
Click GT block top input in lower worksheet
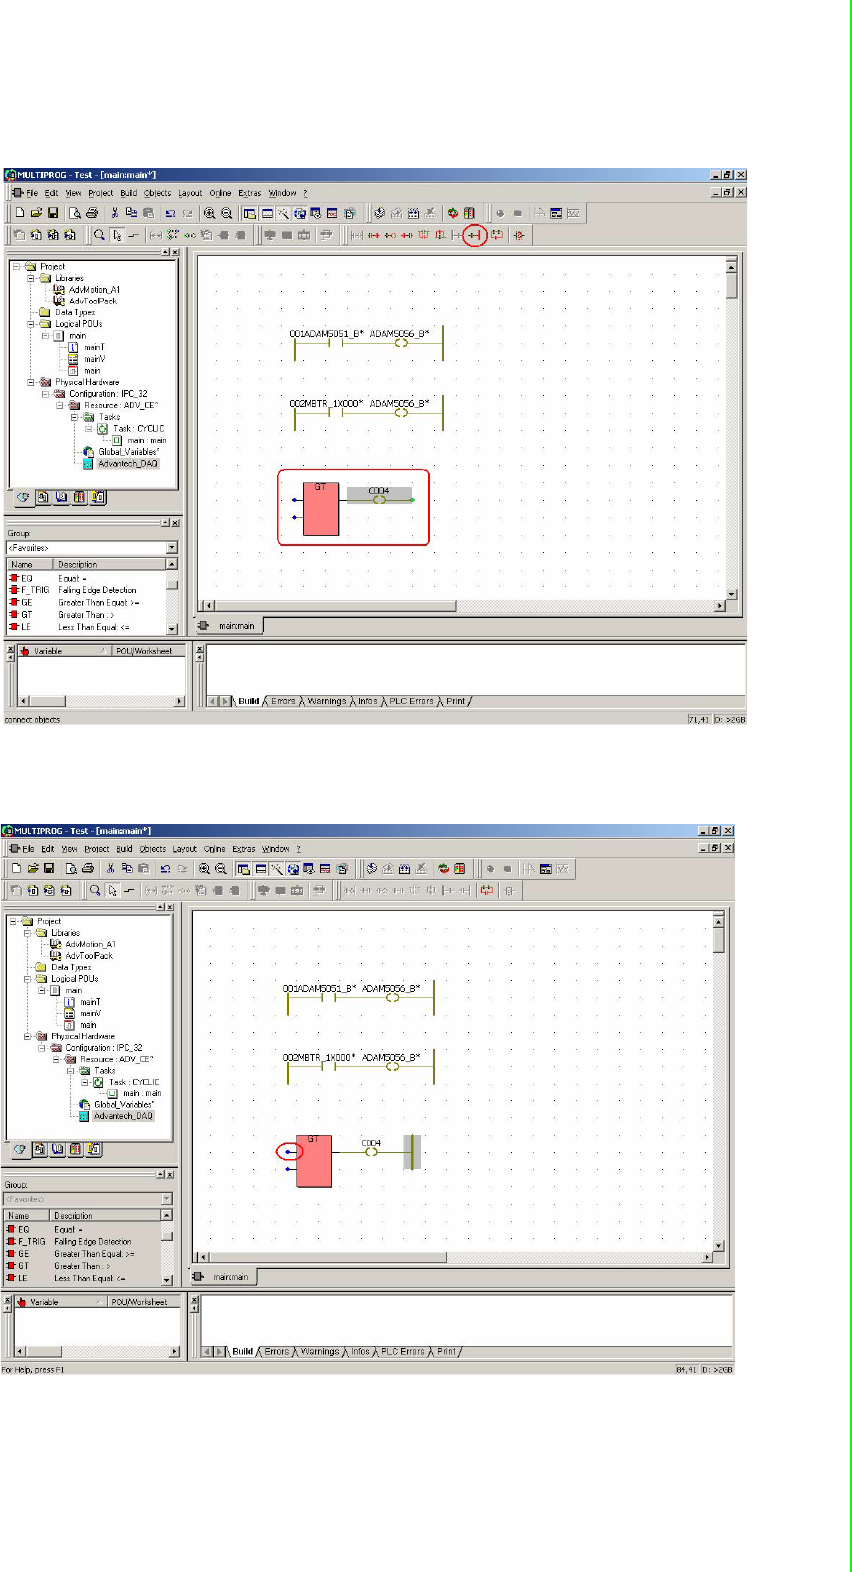288,1151
